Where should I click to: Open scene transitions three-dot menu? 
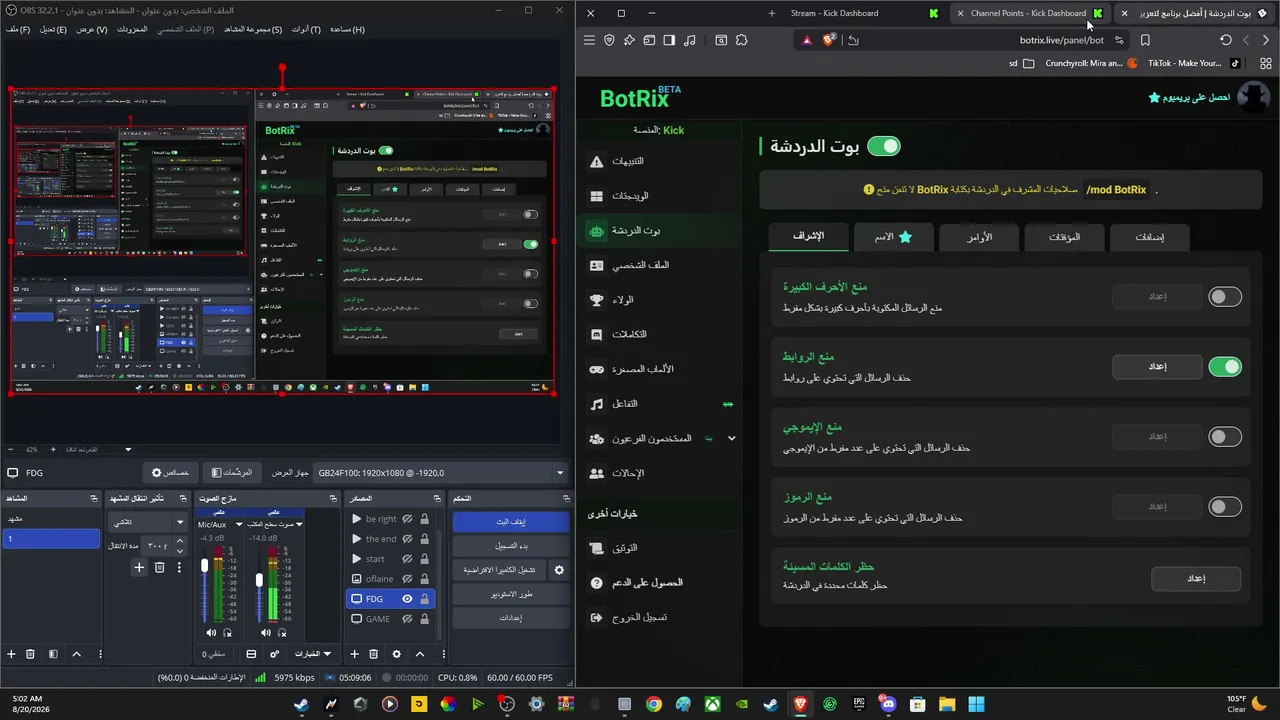[x=180, y=567]
